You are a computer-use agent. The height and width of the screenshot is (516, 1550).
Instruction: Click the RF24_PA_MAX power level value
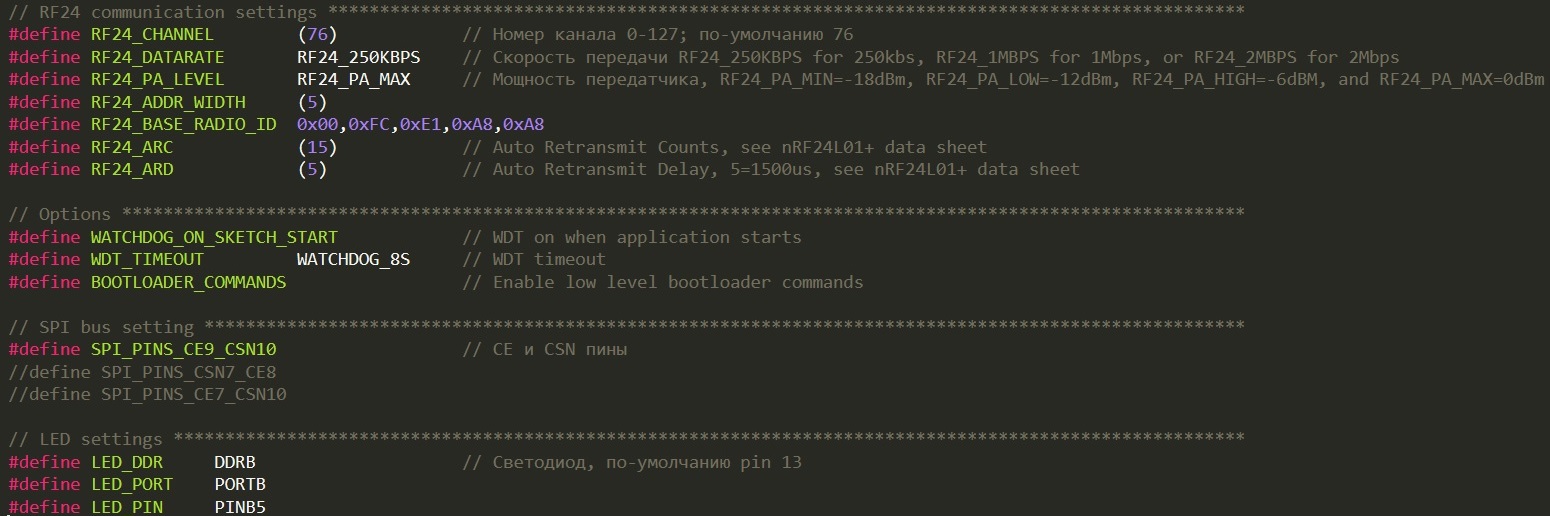[353, 79]
